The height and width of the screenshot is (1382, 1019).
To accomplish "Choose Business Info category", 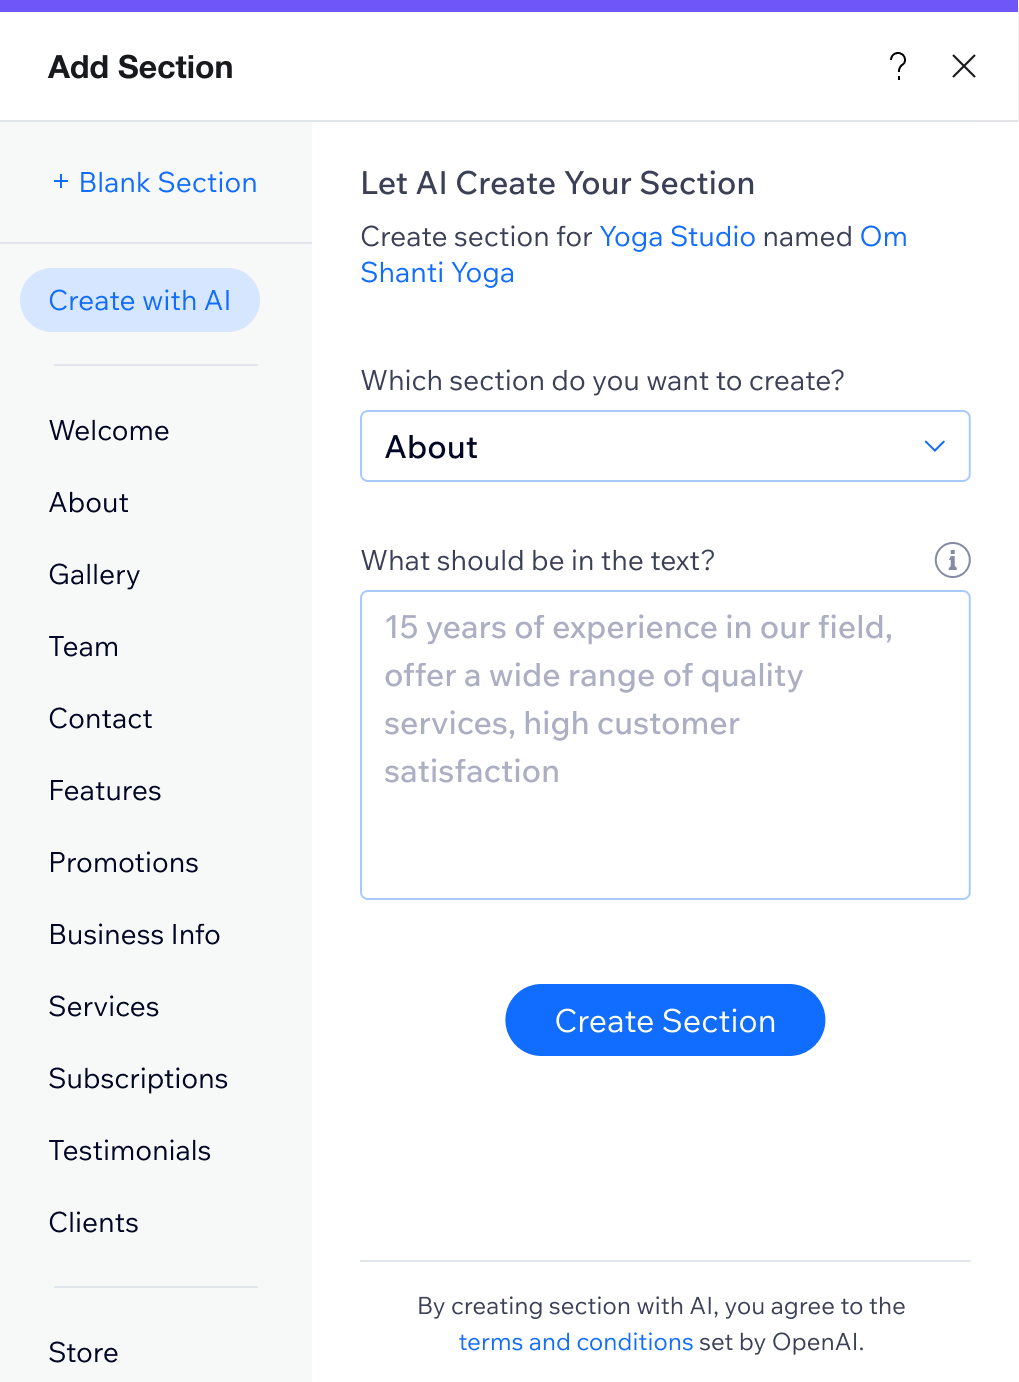I will coord(135,934).
